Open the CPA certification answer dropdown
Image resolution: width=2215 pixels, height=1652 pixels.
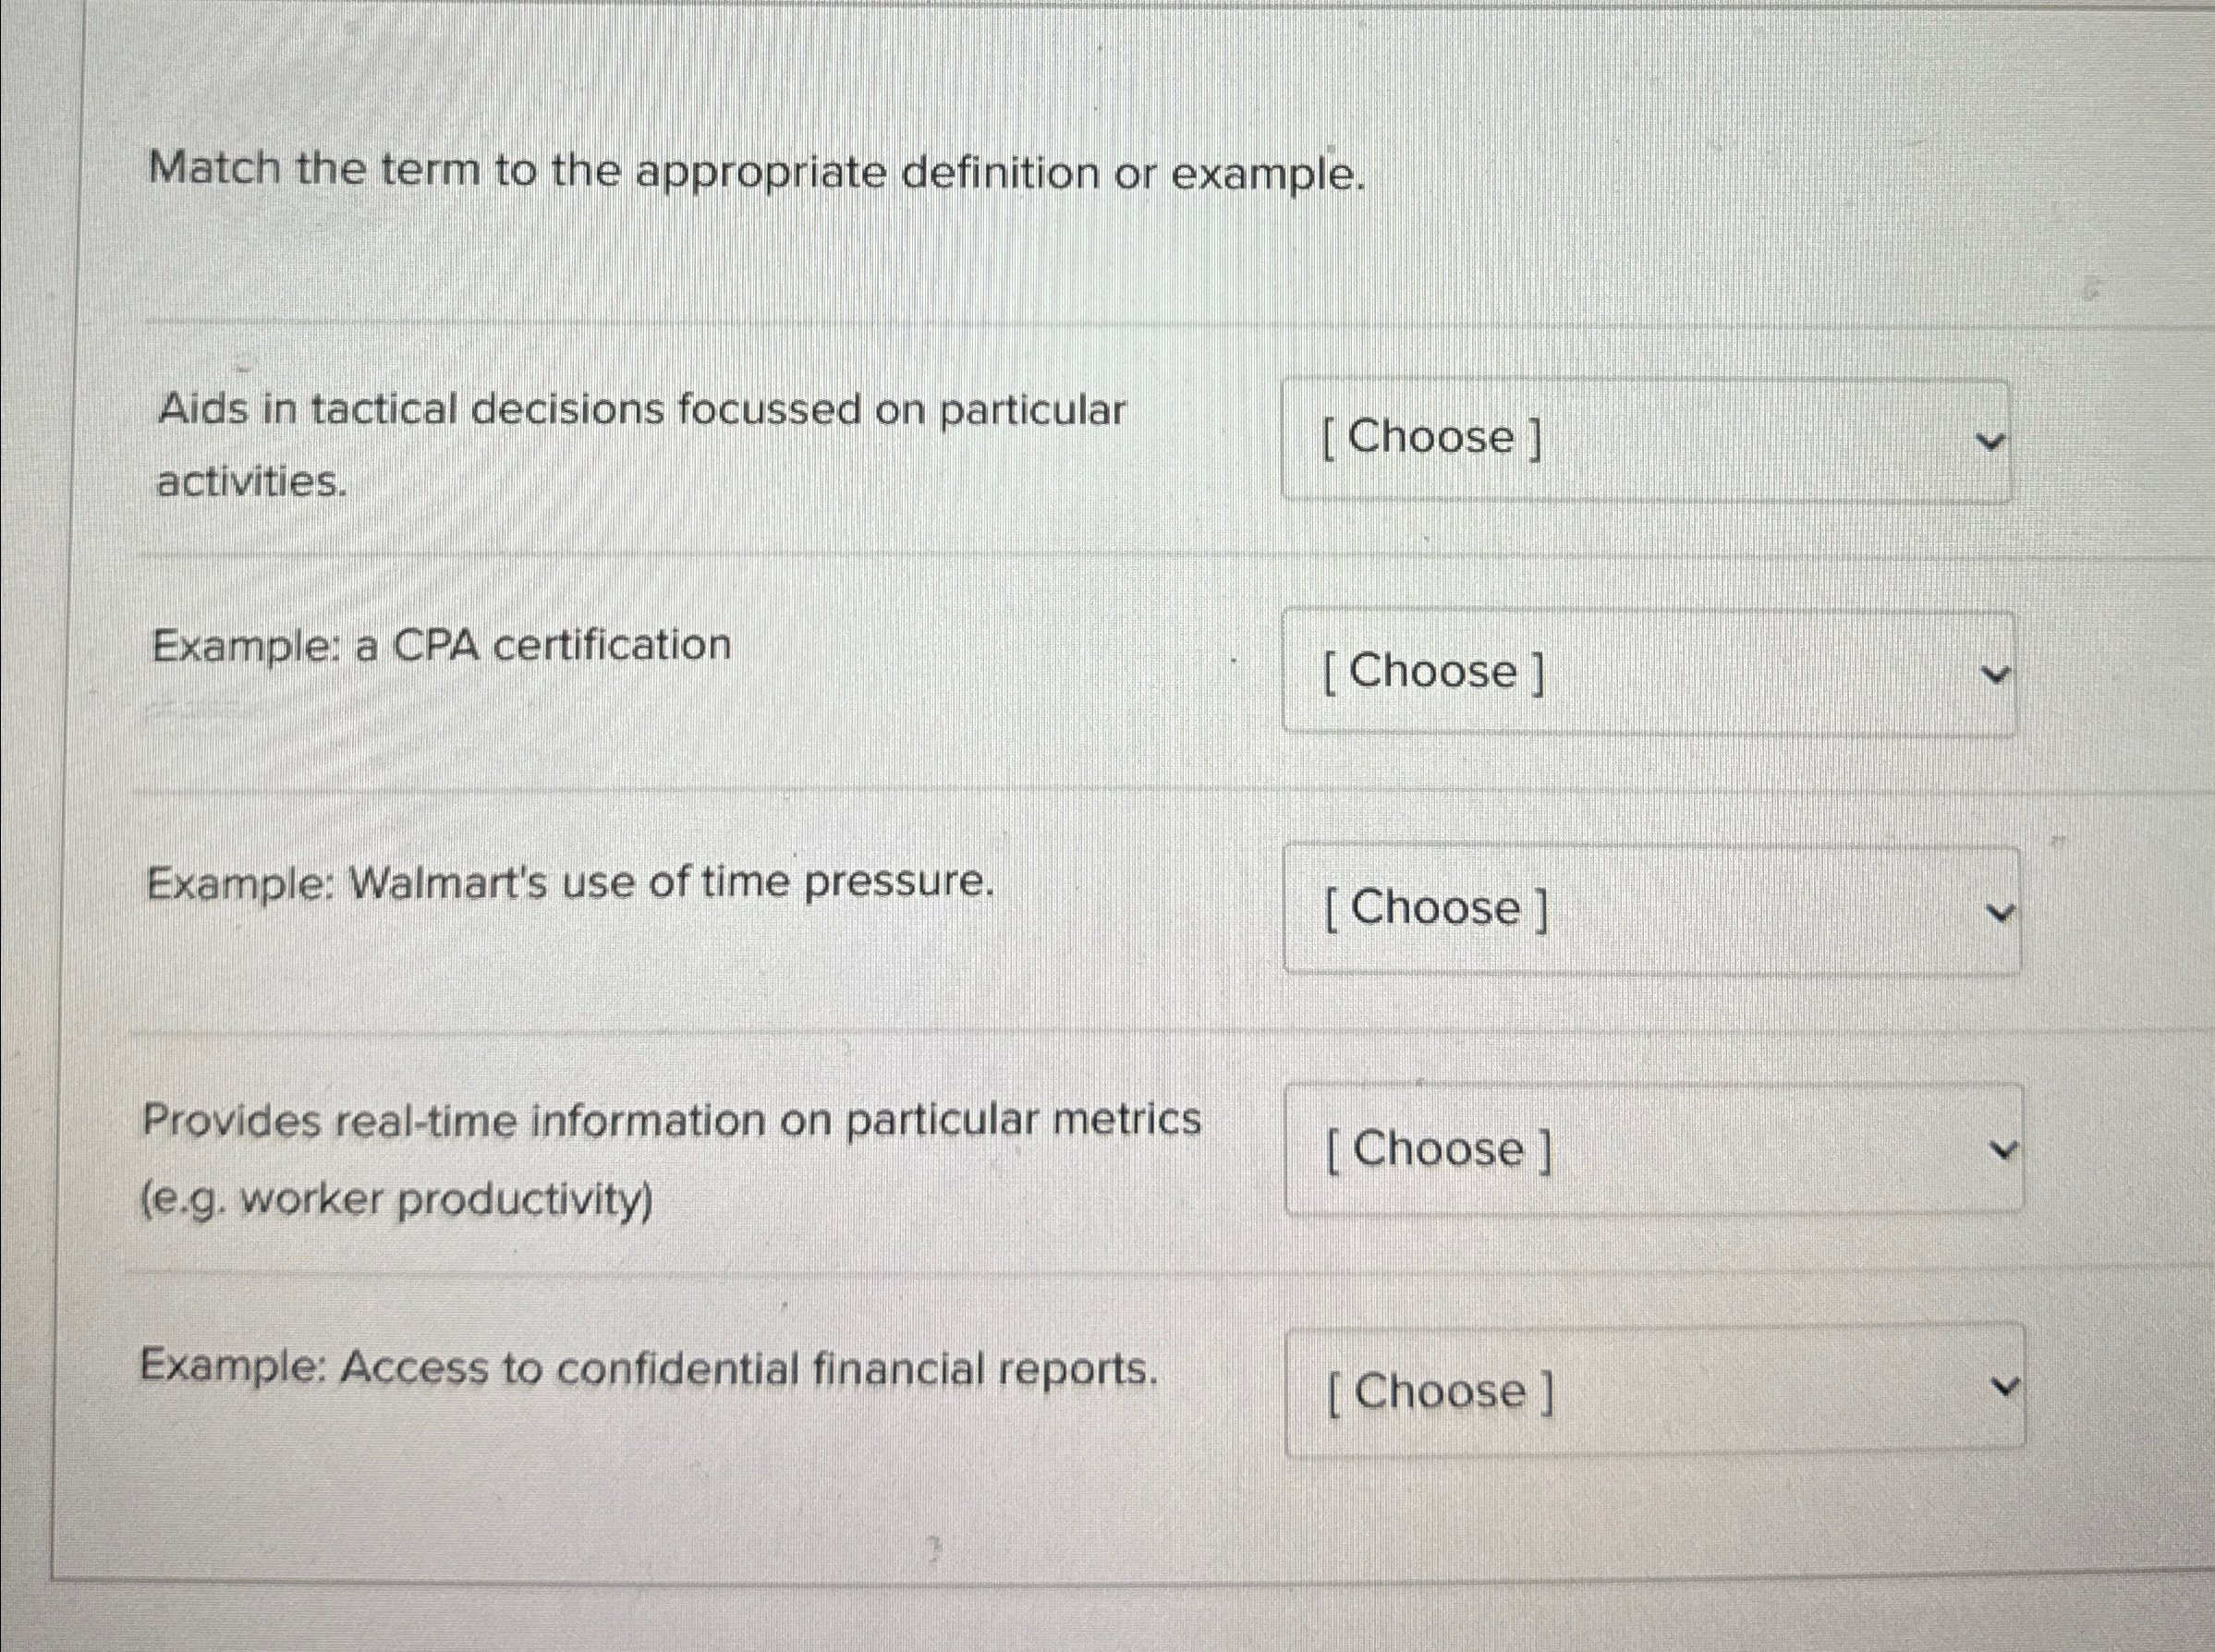click(x=1650, y=672)
